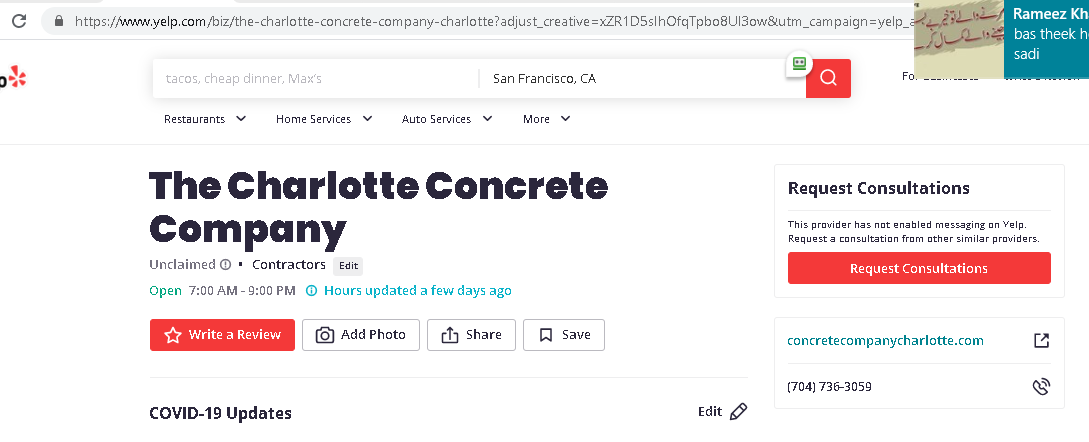Click the Add Photo button

click(361, 335)
